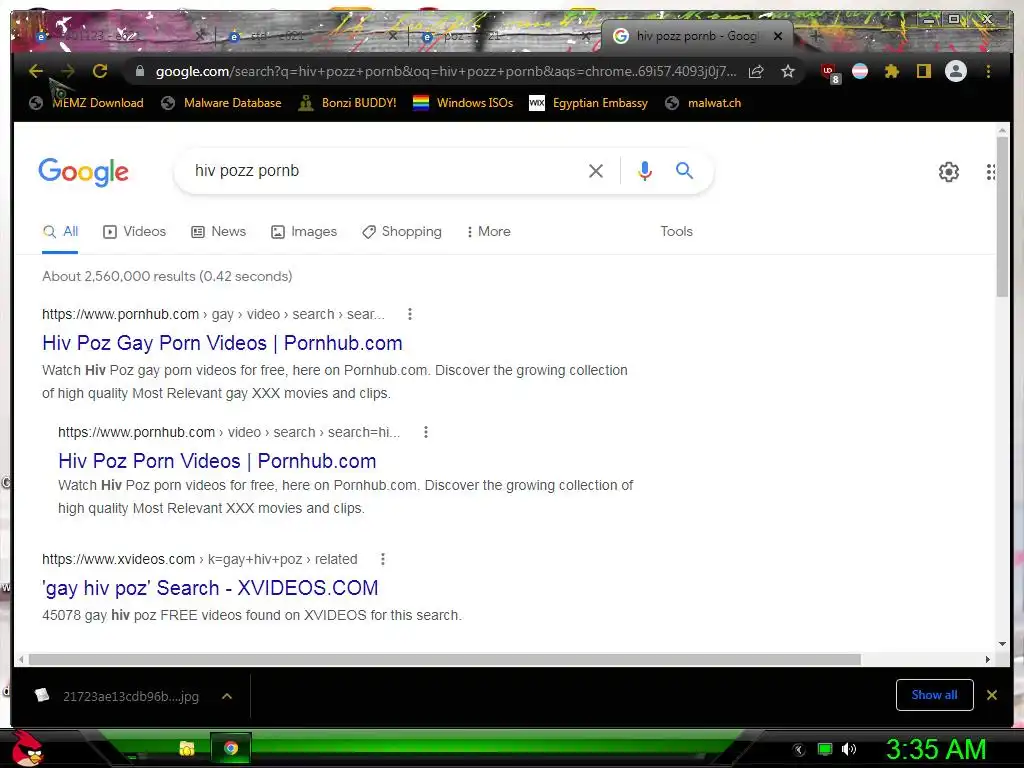Close the downloads bar
Viewport: 1024px width, 768px height.
992,695
